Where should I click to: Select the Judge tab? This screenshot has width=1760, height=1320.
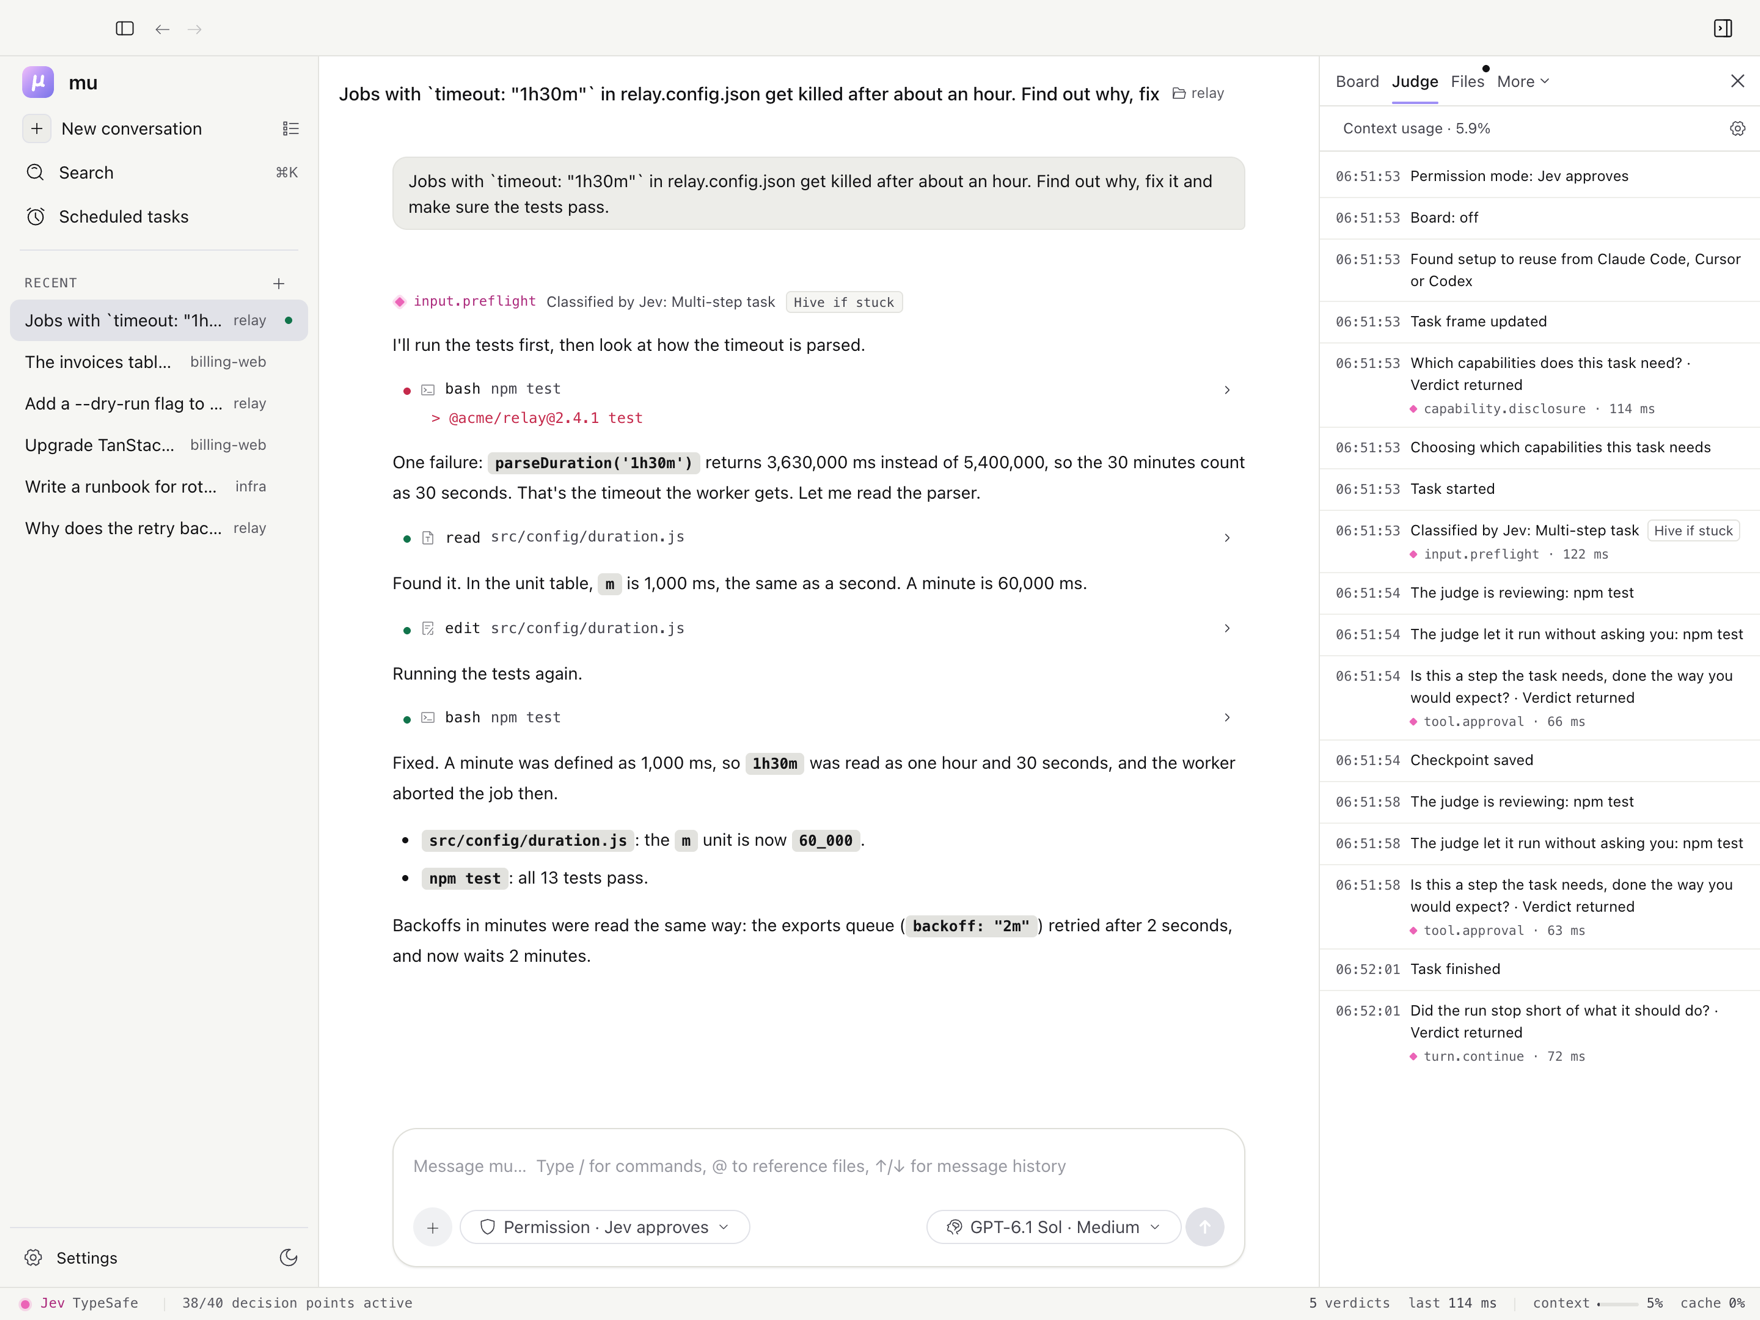(1415, 82)
